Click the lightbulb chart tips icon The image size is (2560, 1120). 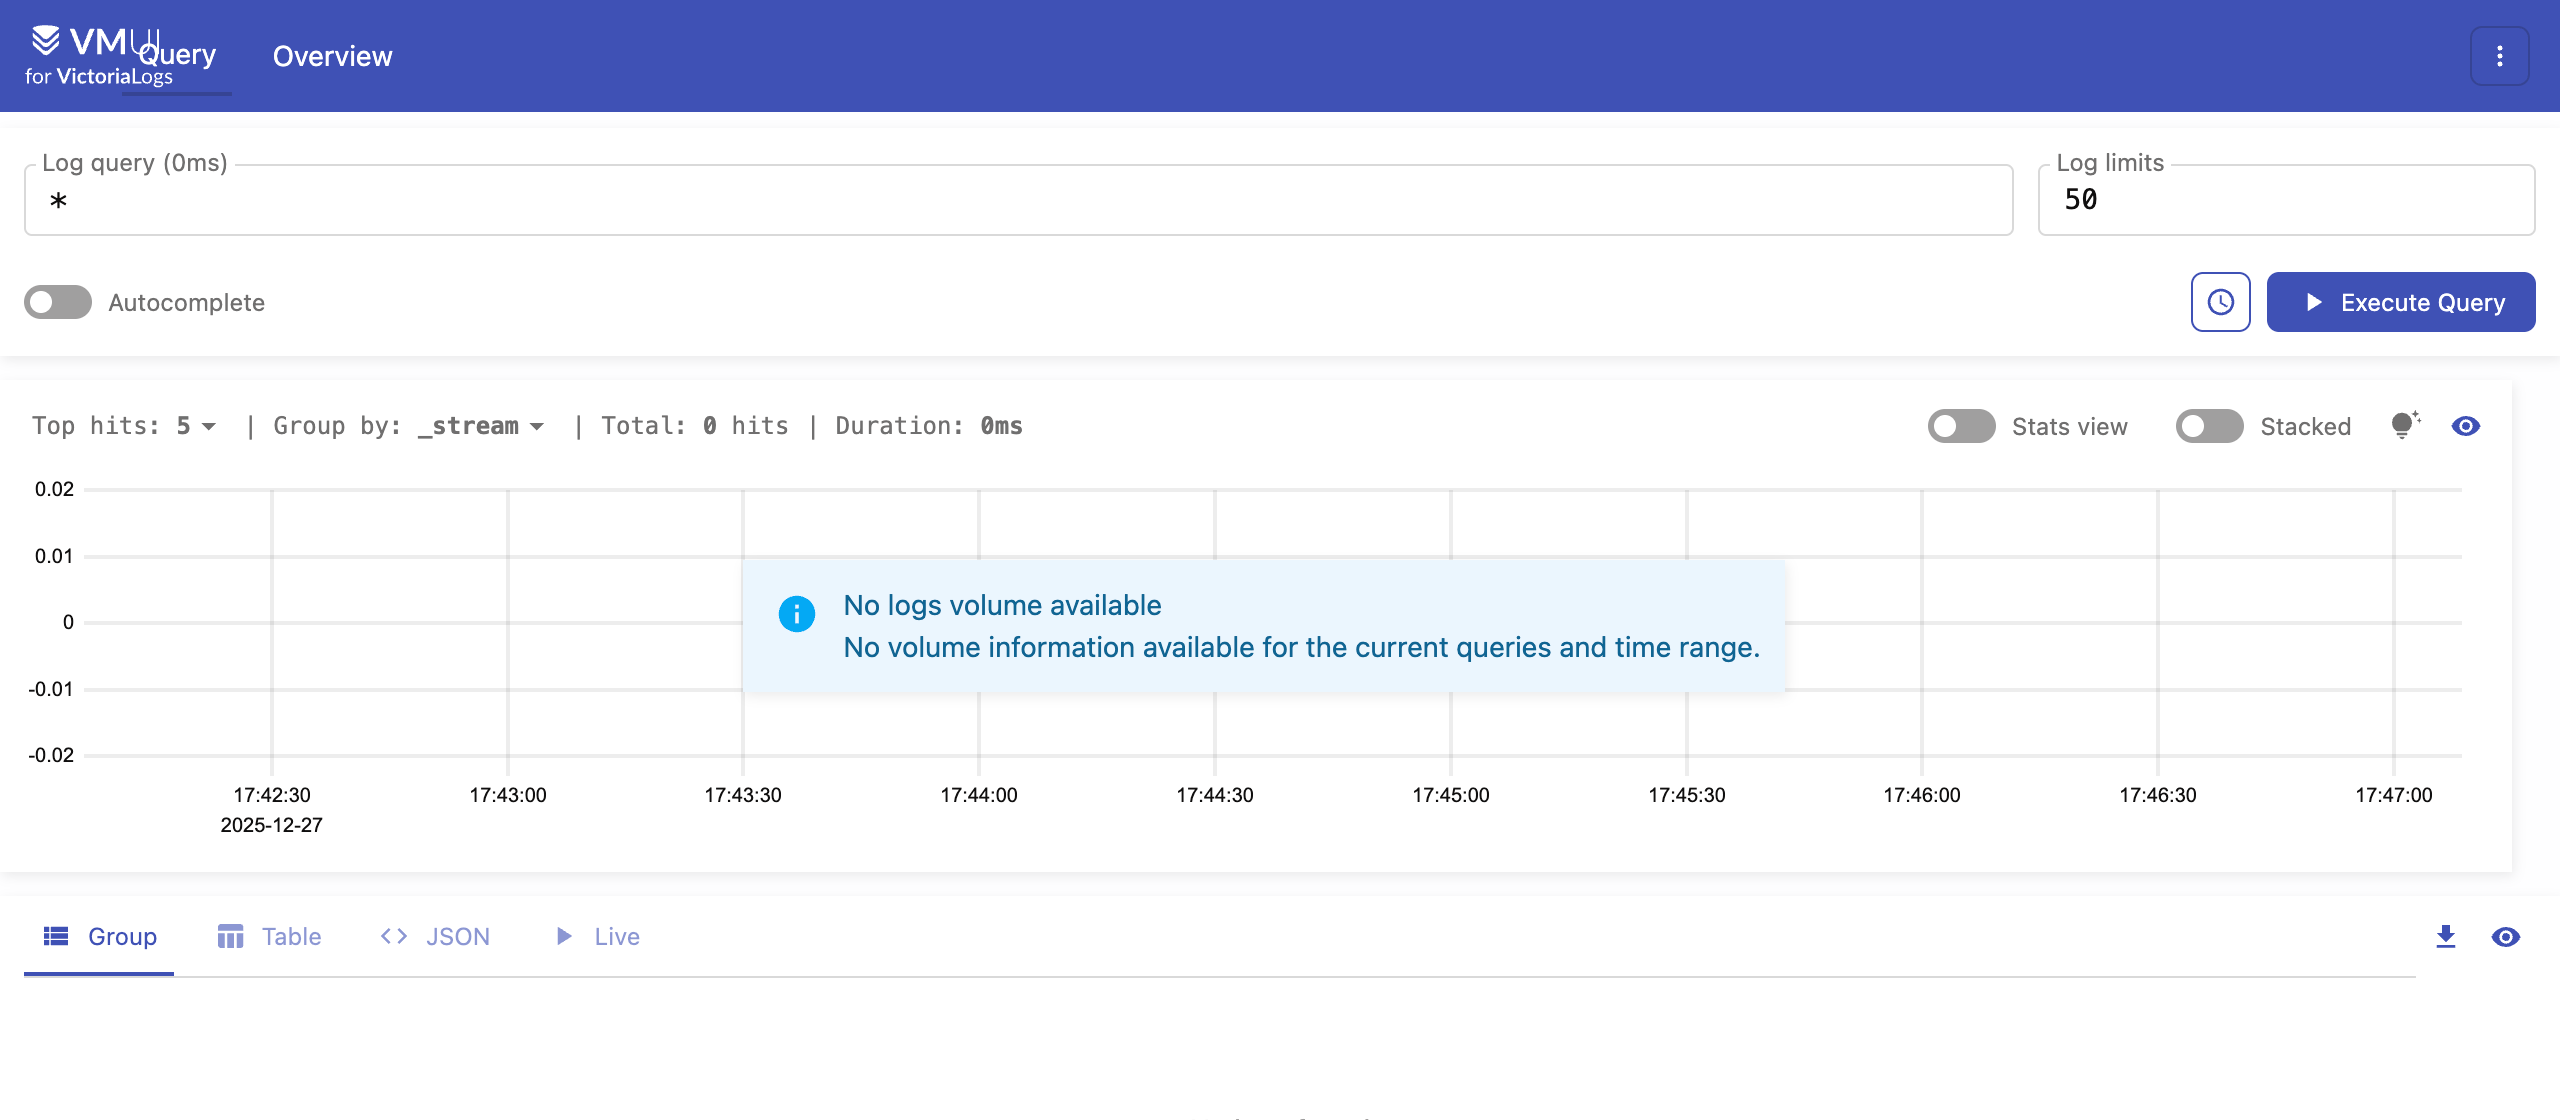(x=2404, y=426)
